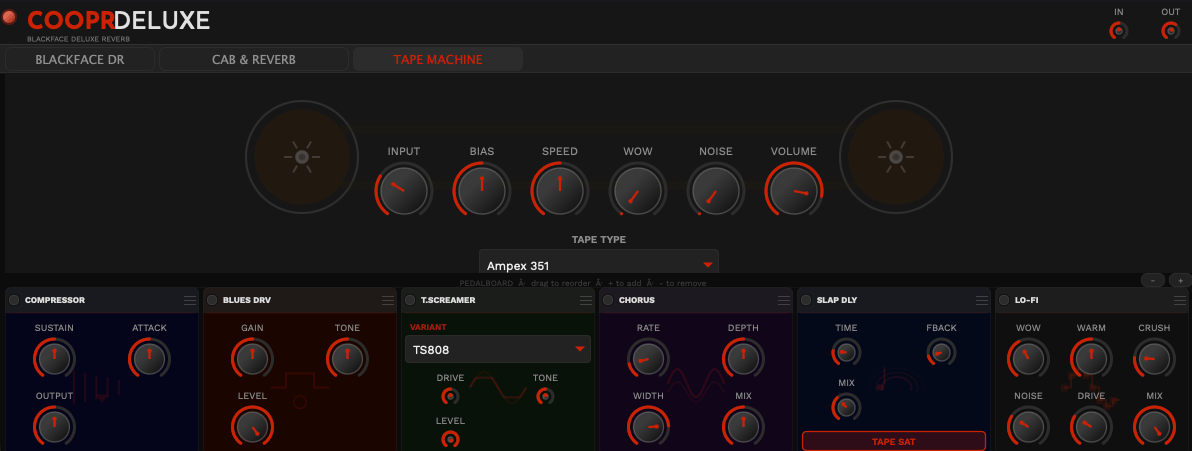Click the left tape reel
Screen dimensions: 1192x451
tap(302, 157)
